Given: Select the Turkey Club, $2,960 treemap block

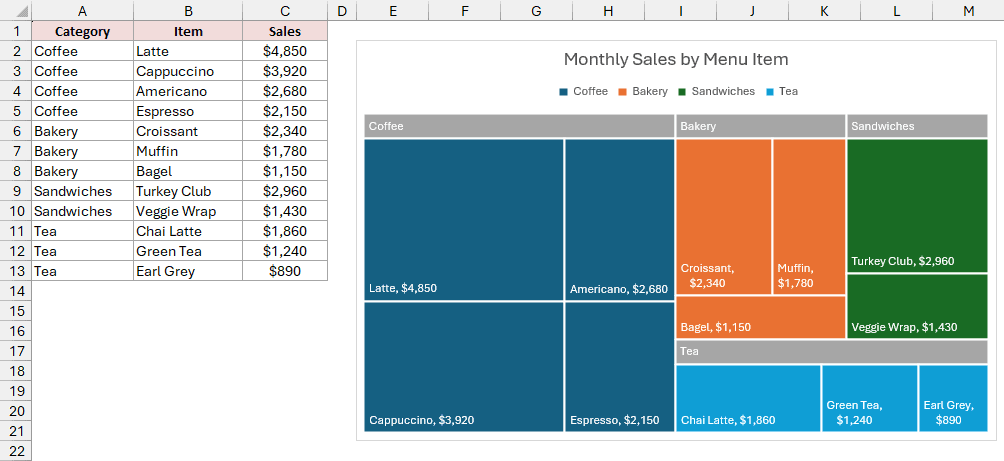Looking at the screenshot, I should [x=917, y=206].
